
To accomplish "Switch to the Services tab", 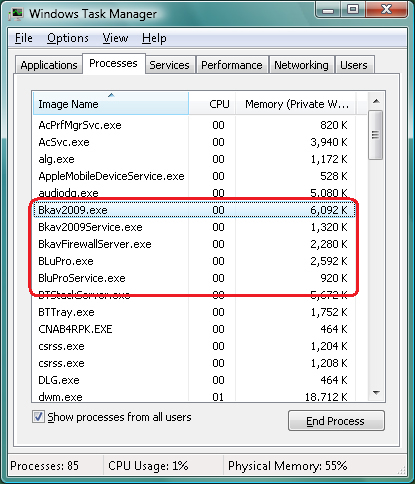I will [169, 65].
